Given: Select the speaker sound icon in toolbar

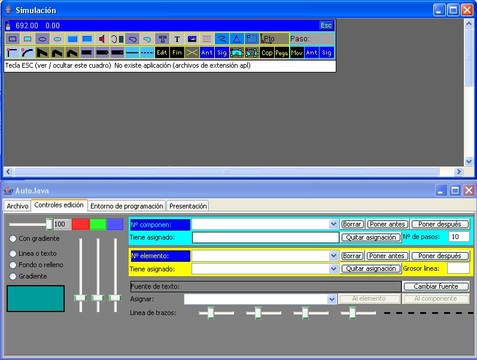Looking at the screenshot, I should click(x=102, y=39).
